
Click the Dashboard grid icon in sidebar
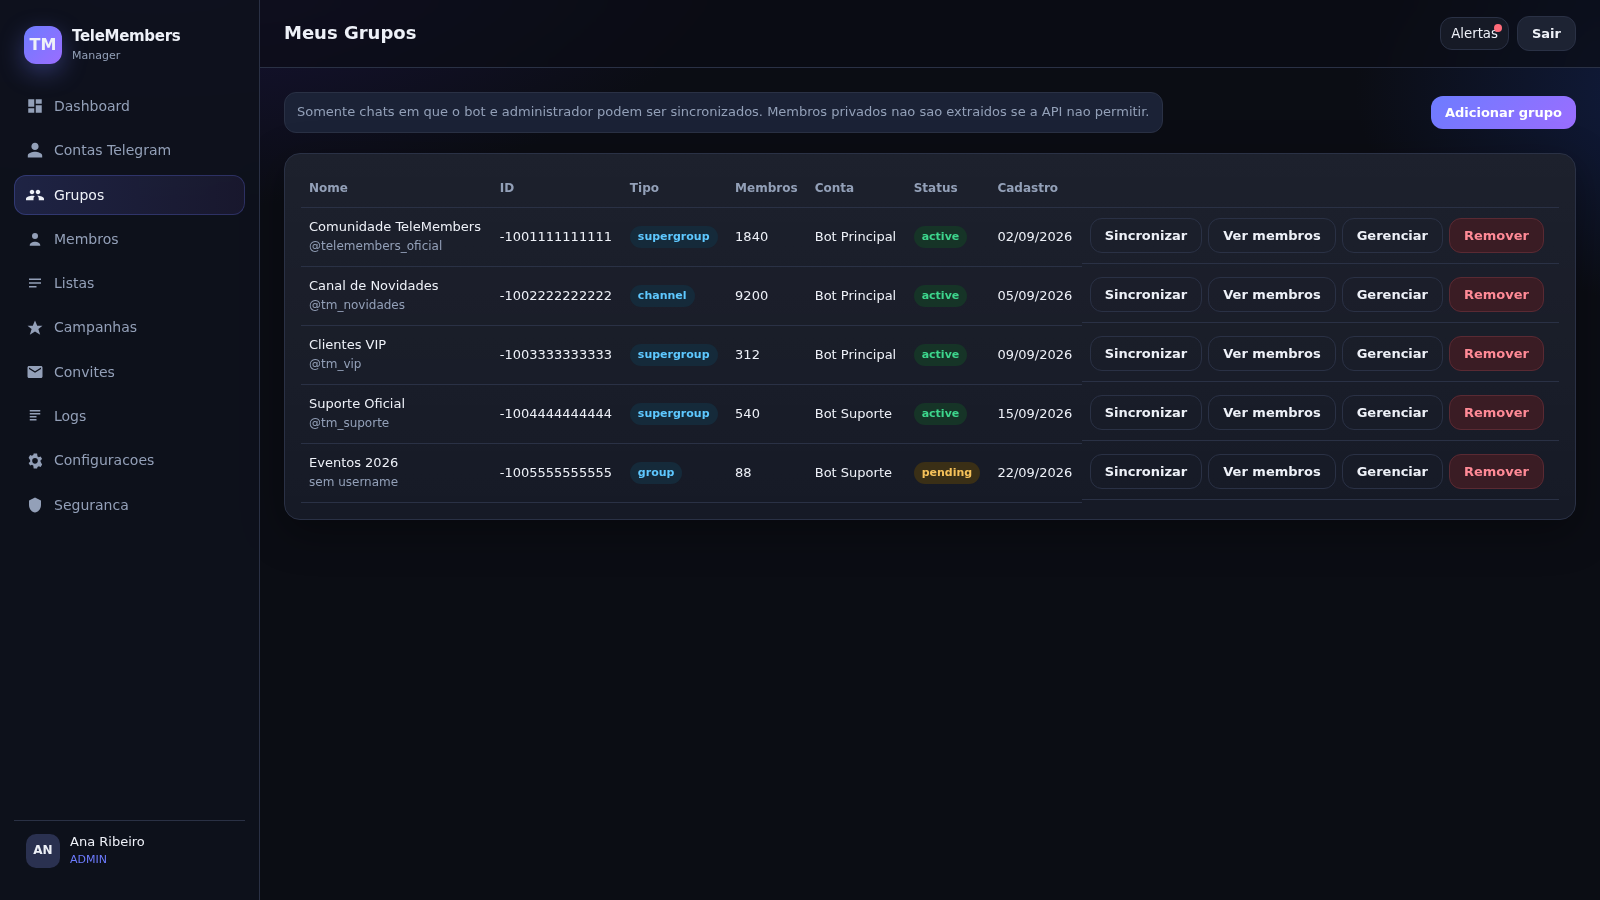coord(35,106)
